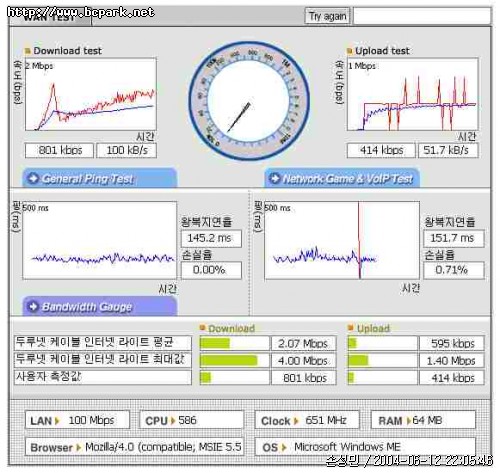Image resolution: width=500 pixels, height=473 pixels.
Task: Click the General Ping Test latency graph
Action: 99,240
